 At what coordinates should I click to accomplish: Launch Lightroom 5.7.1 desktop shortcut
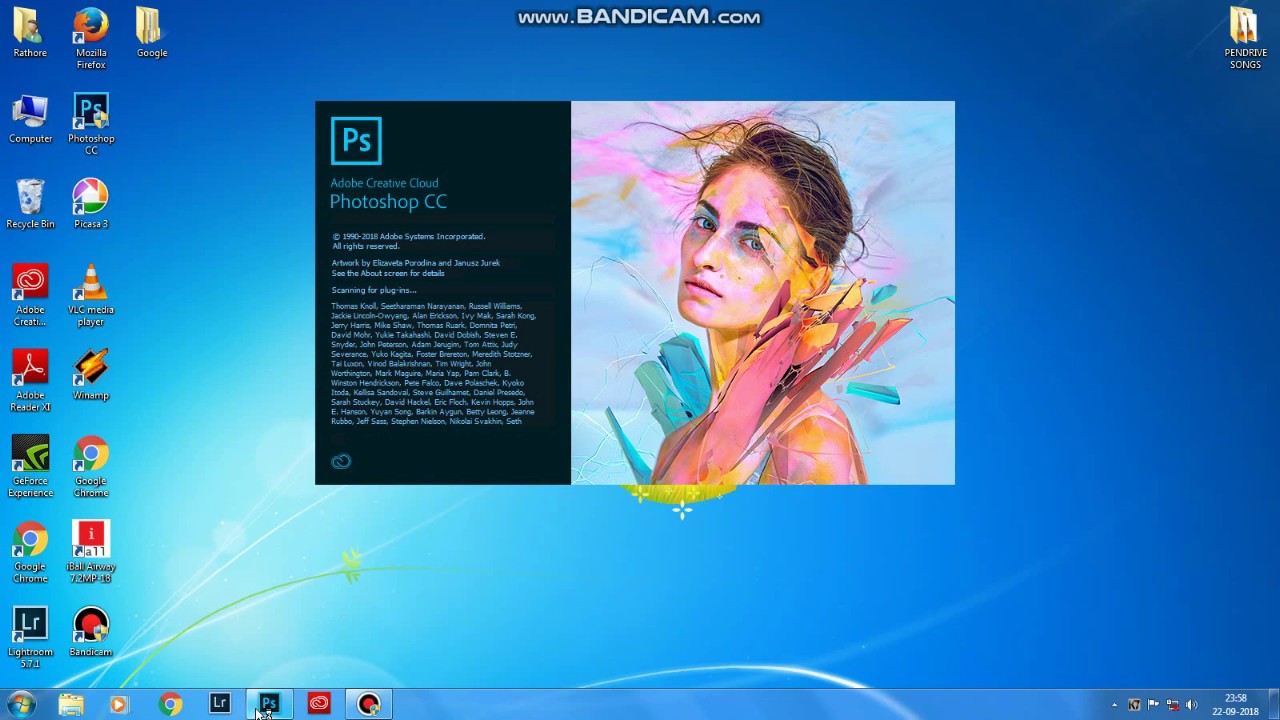(30, 638)
